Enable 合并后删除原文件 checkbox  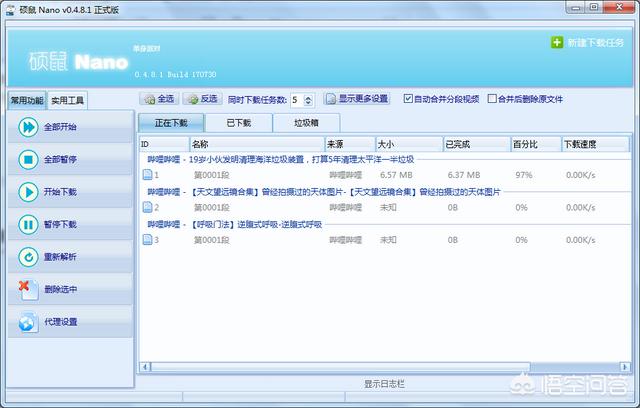(492, 99)
